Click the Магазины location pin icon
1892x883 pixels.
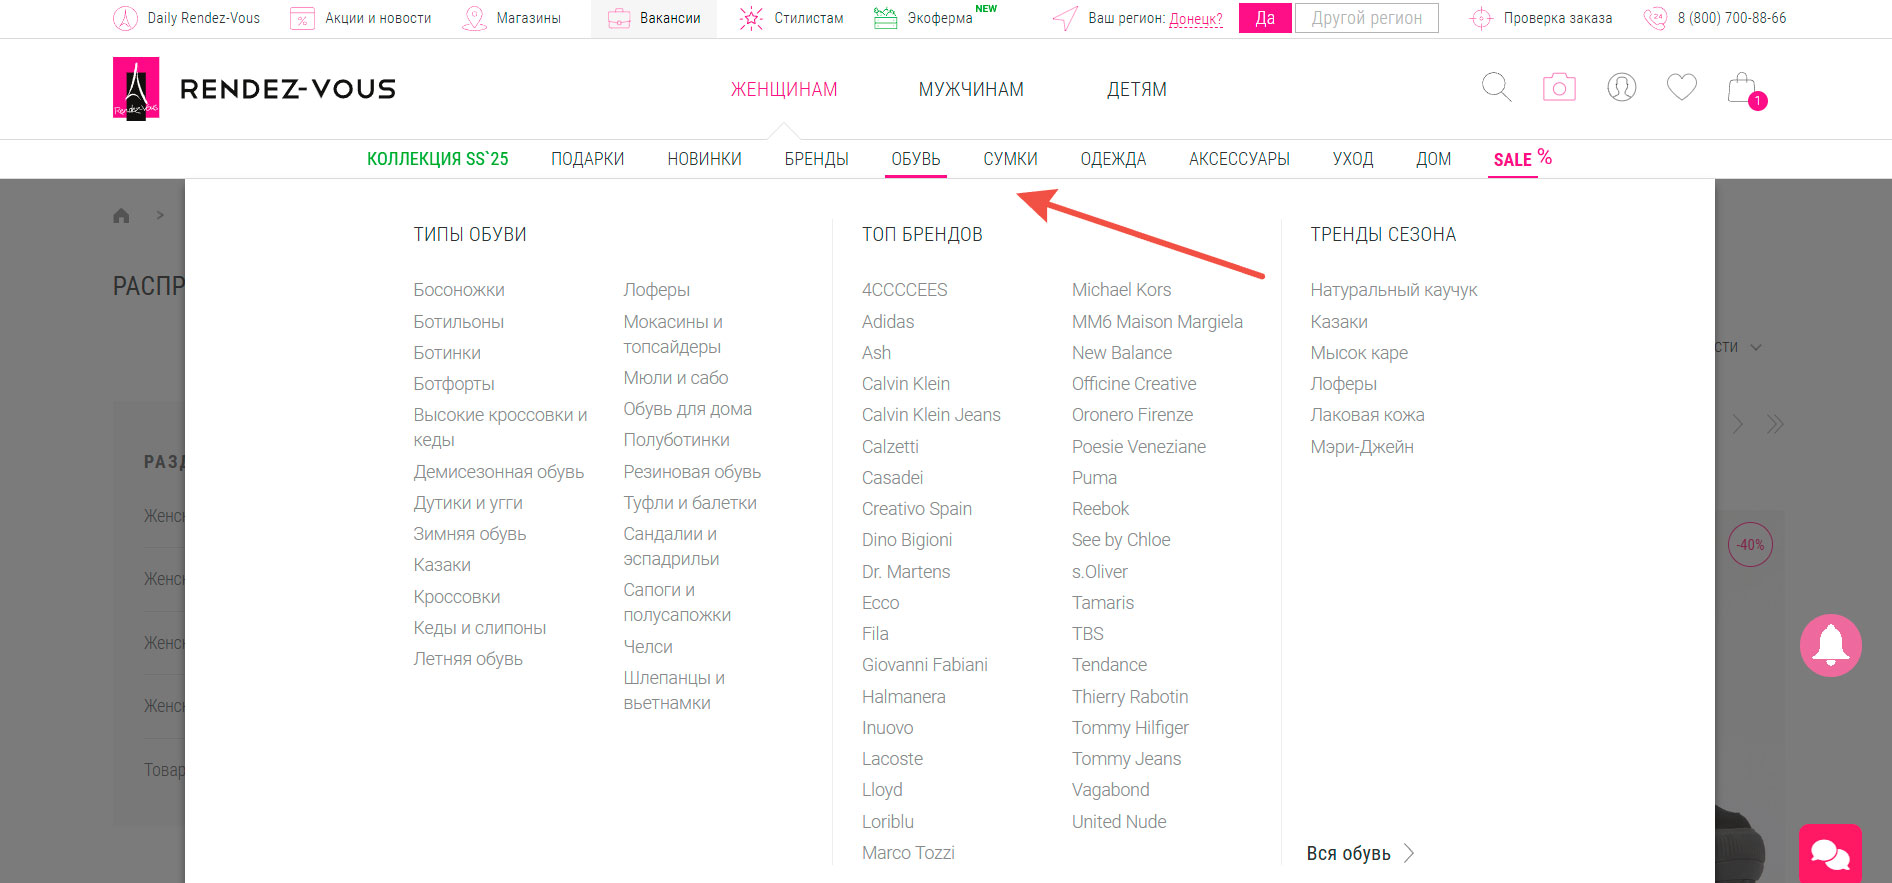point(474,18)
